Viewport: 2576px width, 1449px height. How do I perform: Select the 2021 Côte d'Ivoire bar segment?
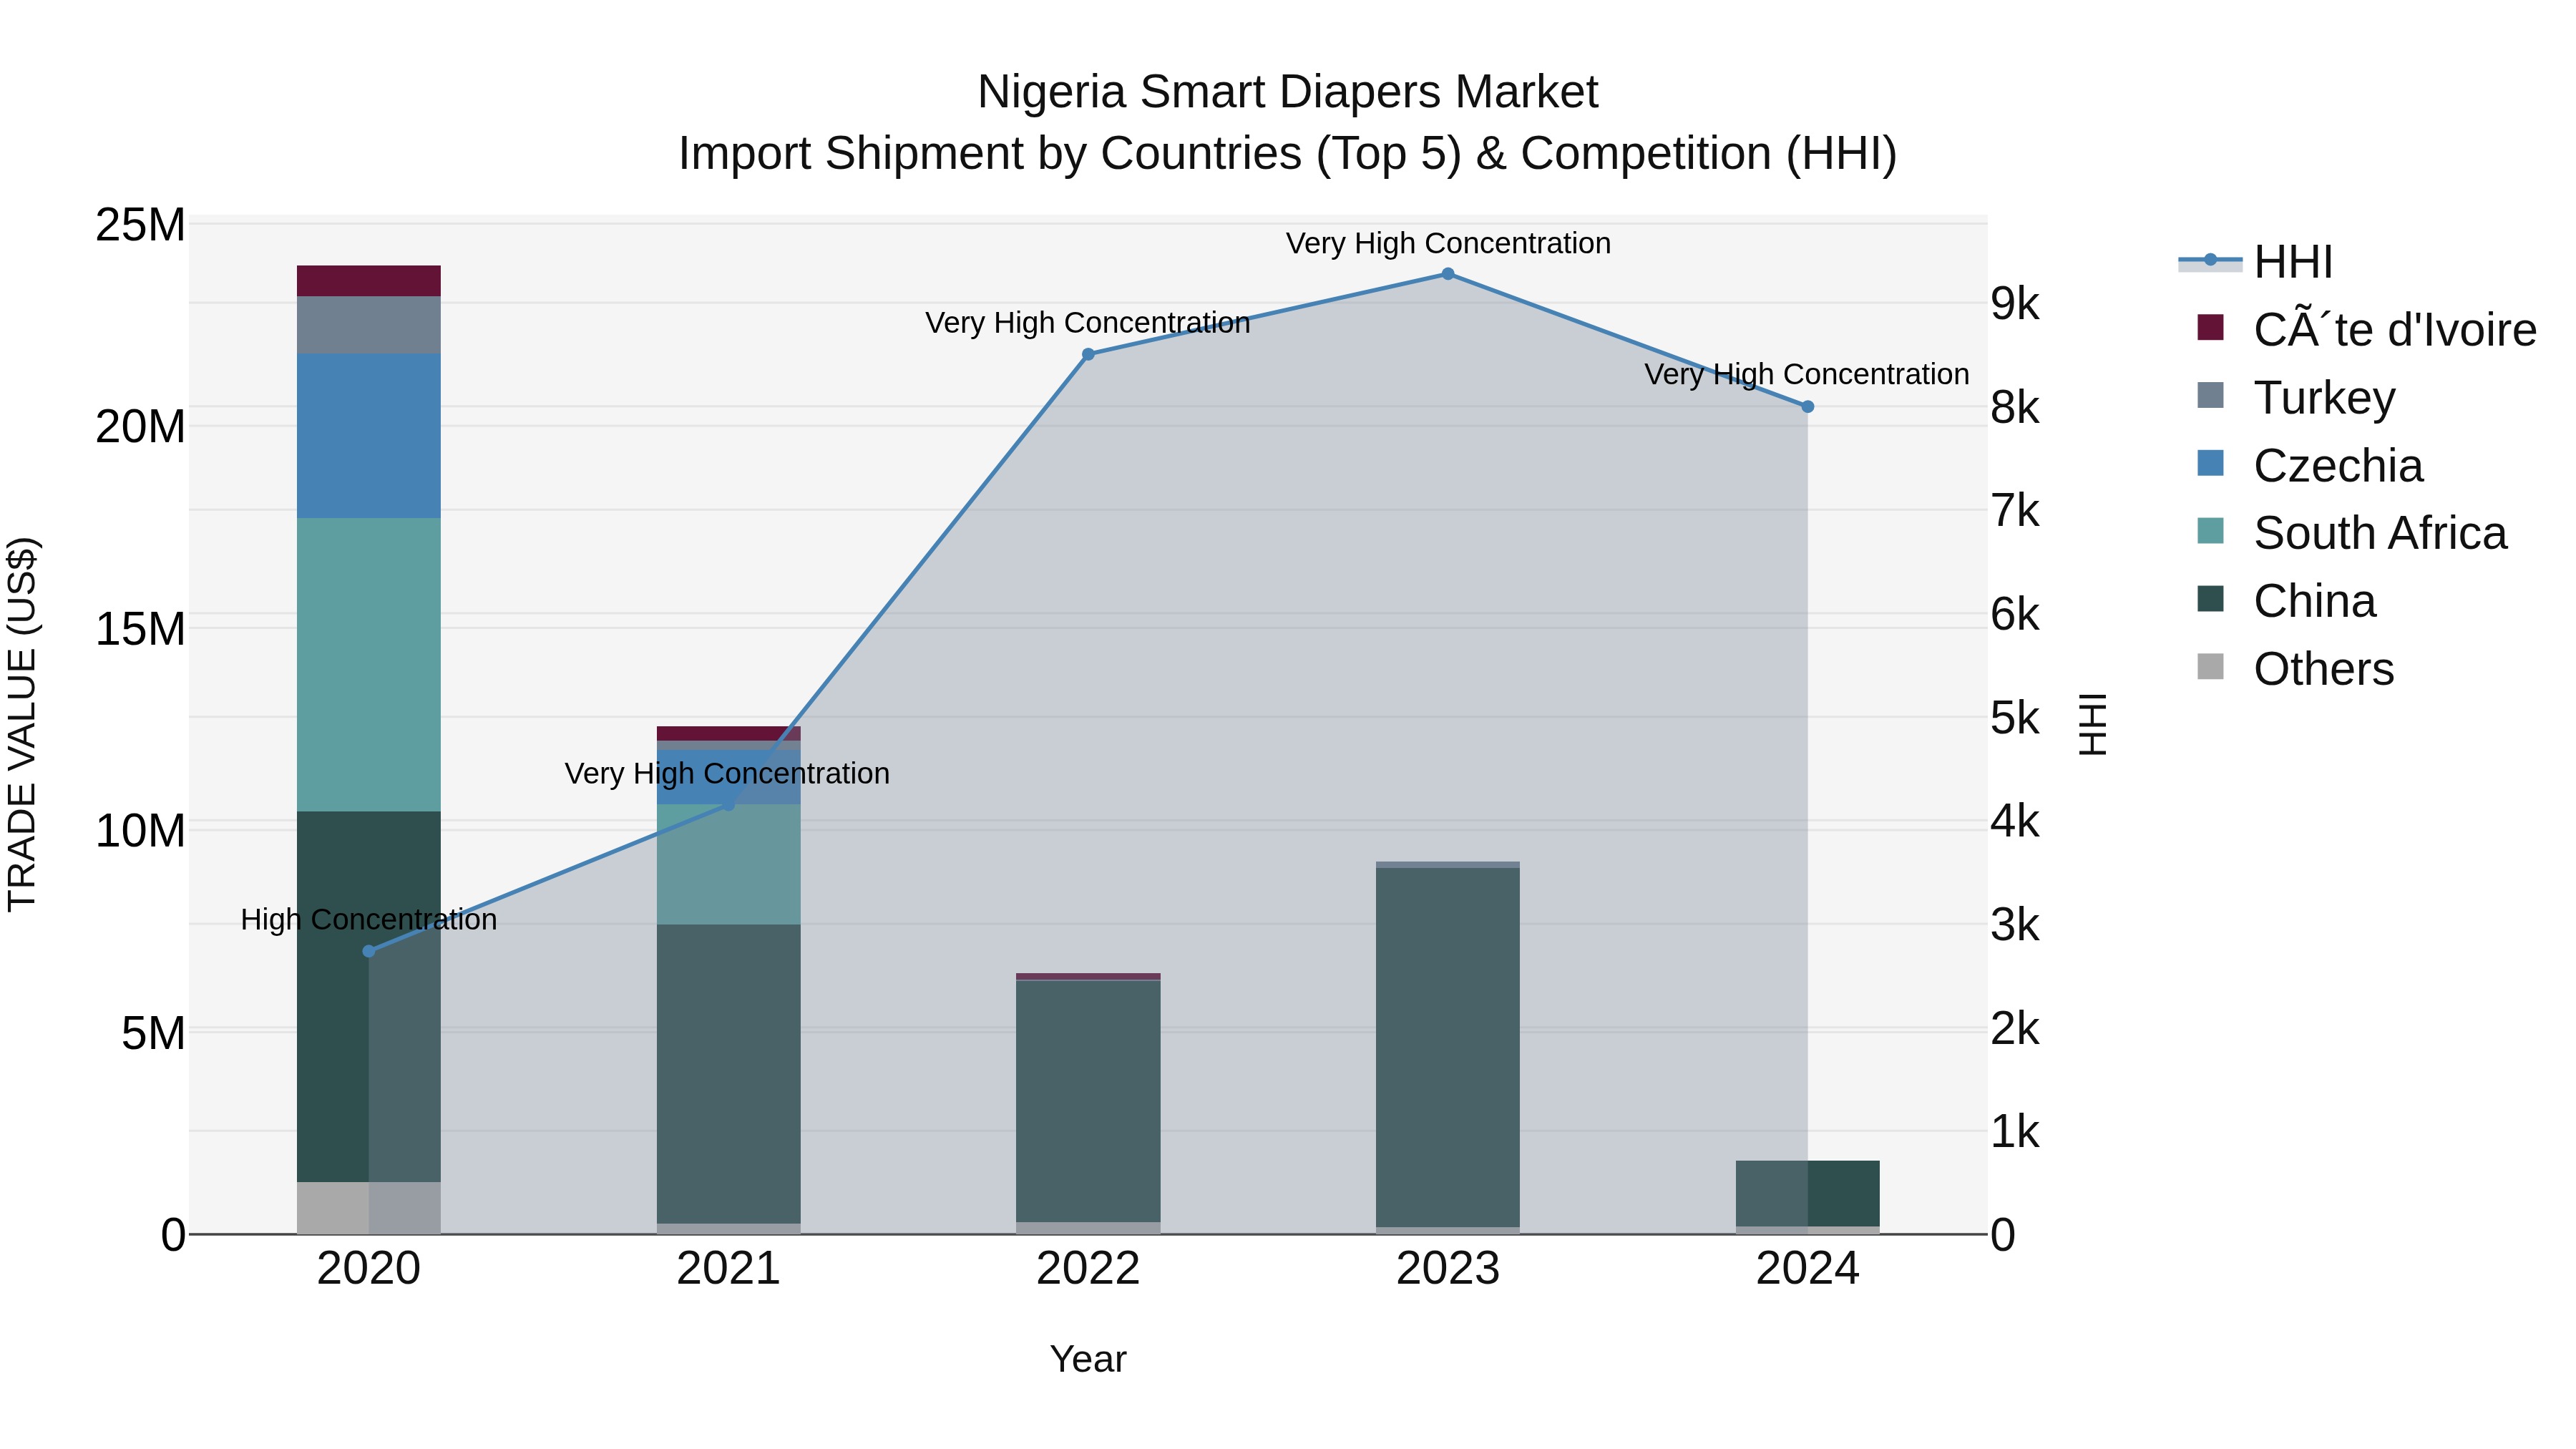[729, 734]
